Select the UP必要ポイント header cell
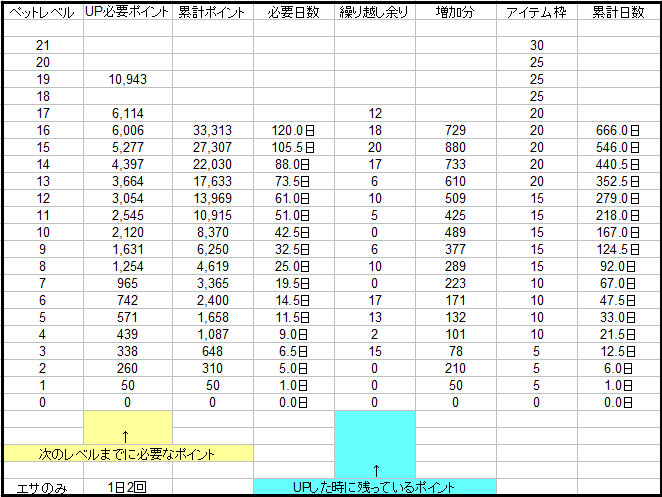The image size is (662, 497). [x=128, y=12]
